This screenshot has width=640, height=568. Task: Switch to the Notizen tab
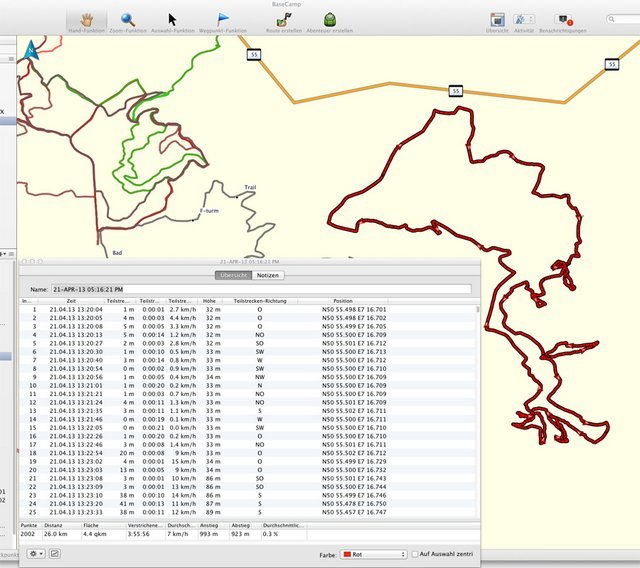[267, 275]
